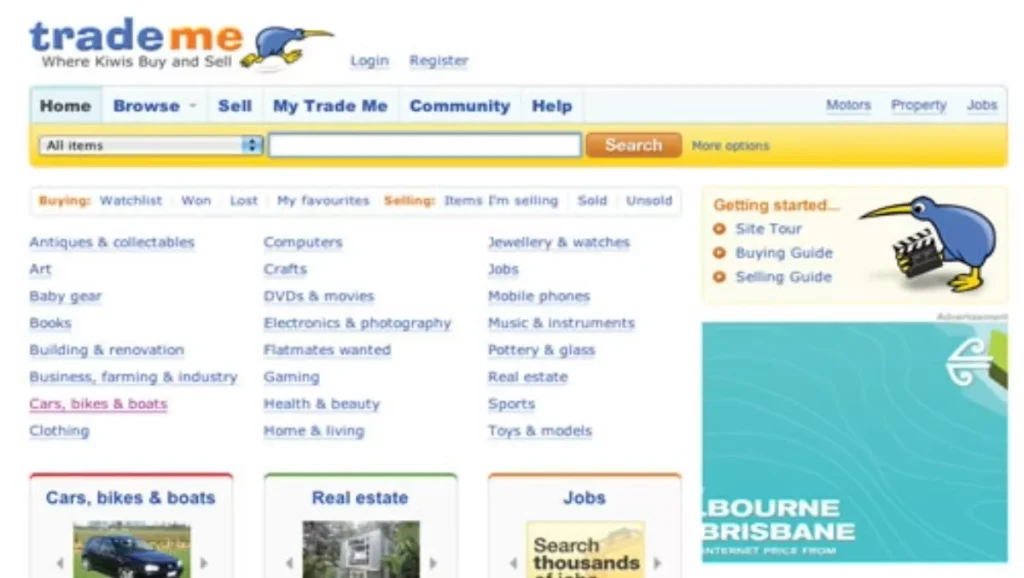The width and height of the screenshot is (1024, 578).
Task: Show previous Real estate listing arrow
Action: coord(289,562)
